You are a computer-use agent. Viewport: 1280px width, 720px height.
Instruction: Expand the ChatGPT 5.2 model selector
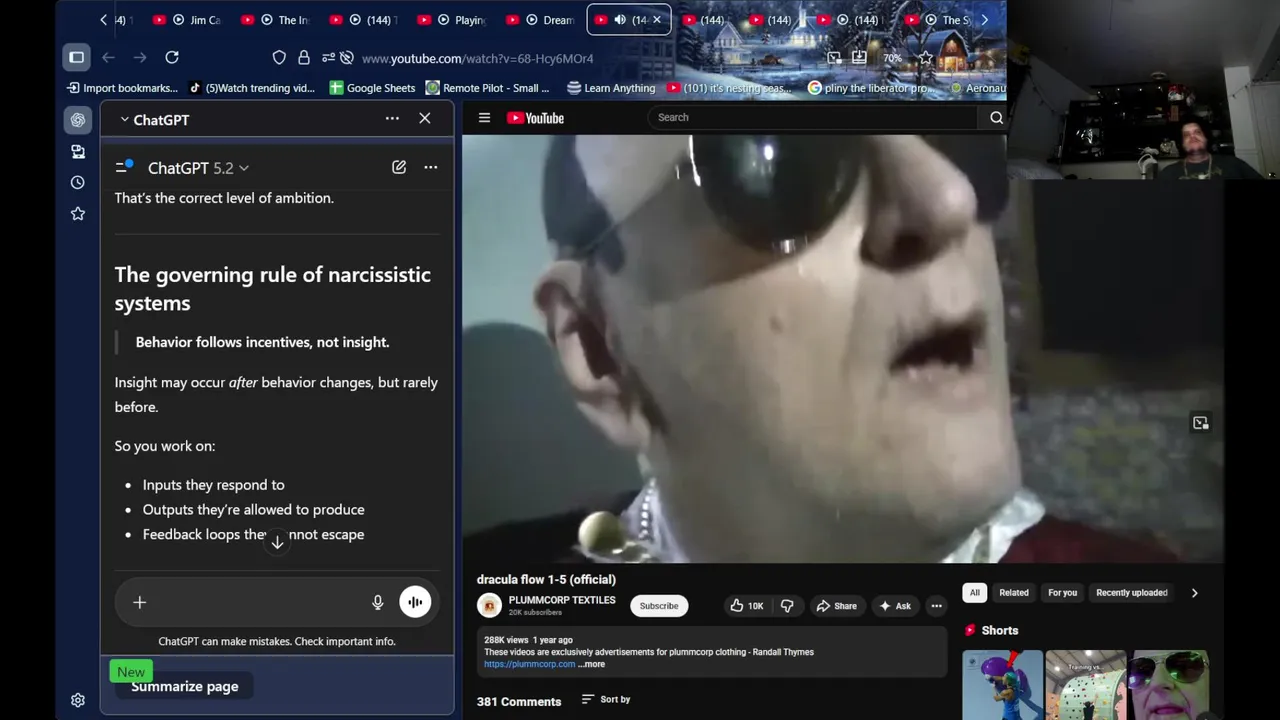(x=198, y=168)
